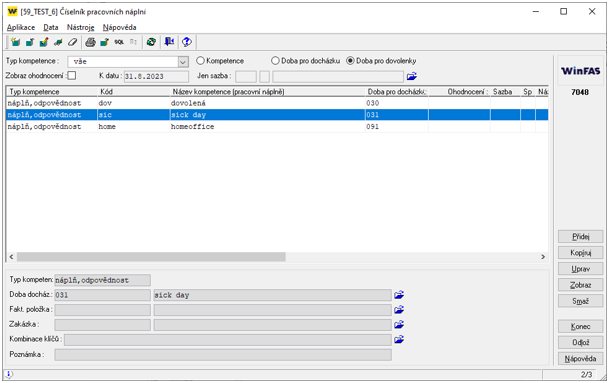The width and height of the screenshot is (609, 383).
Task: Click the Zobraz button
Action: 581,285
